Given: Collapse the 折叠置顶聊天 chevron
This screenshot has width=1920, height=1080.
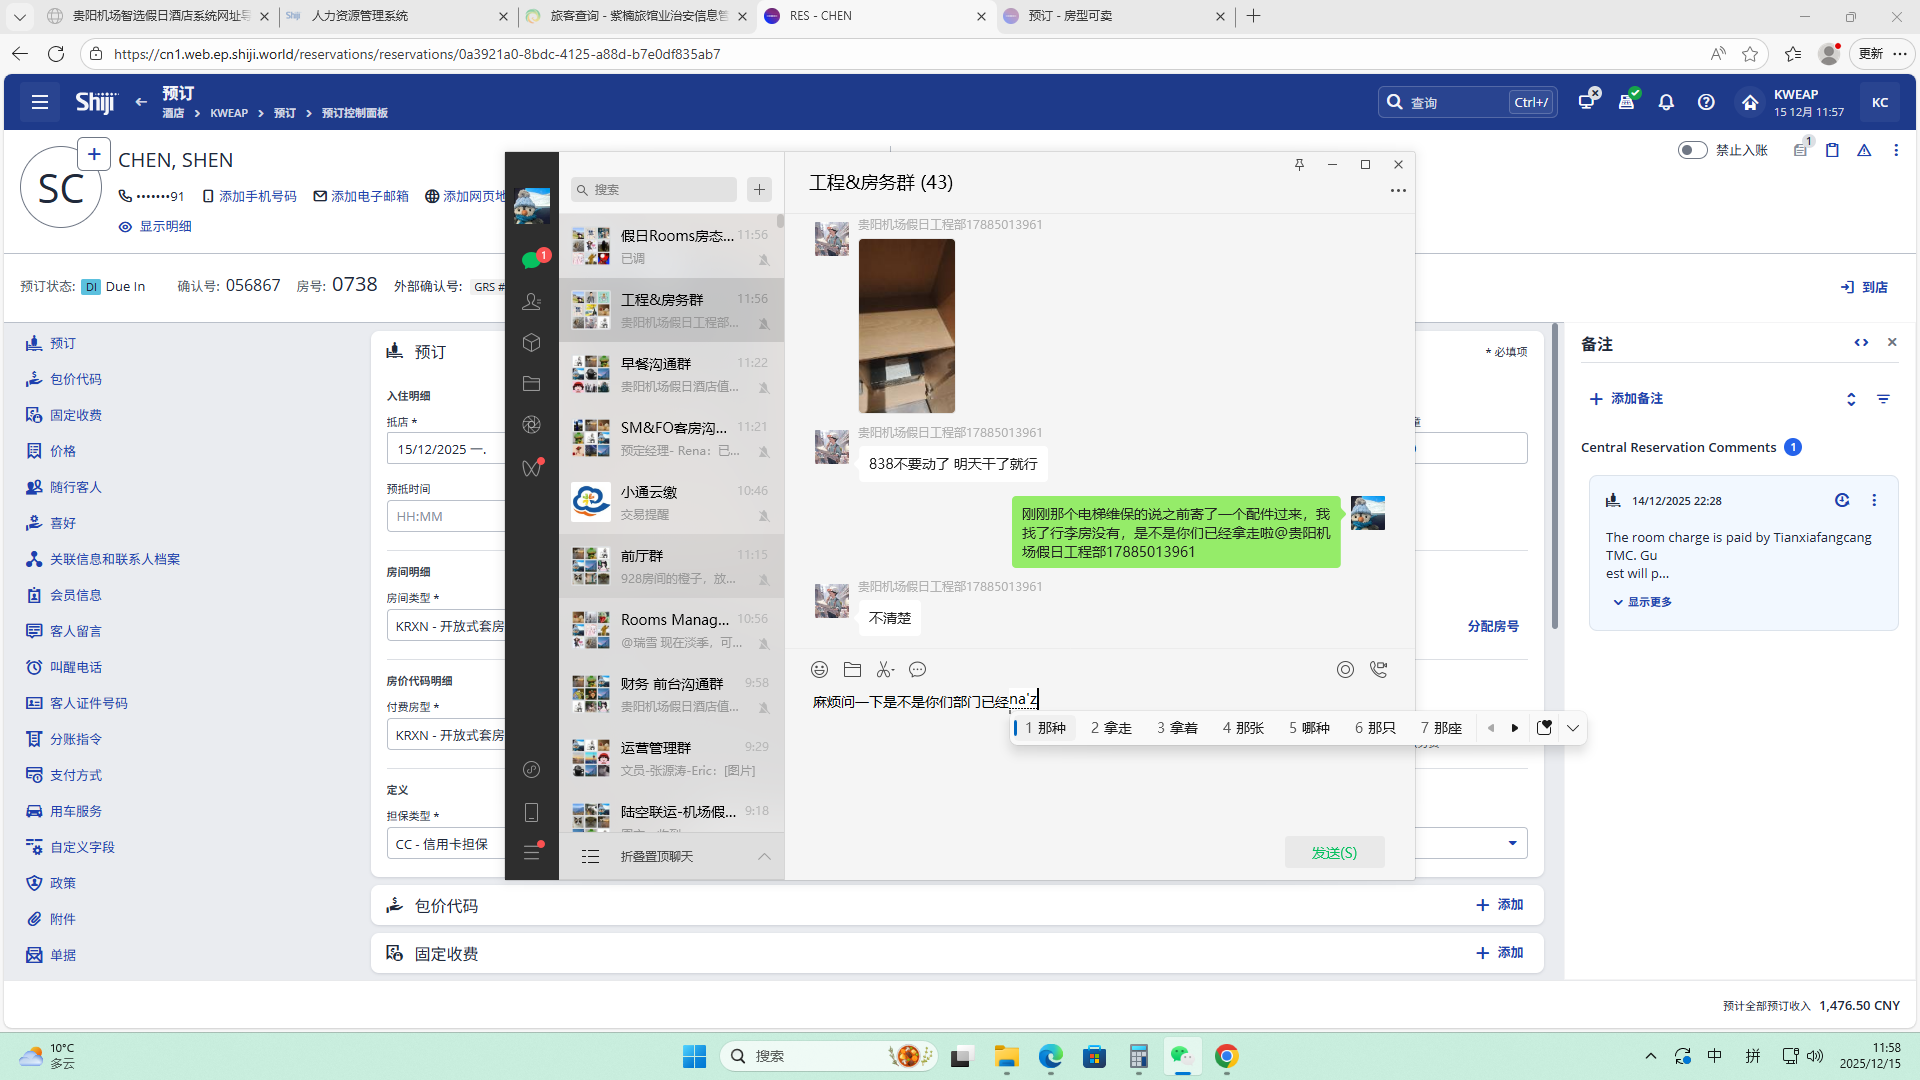Looking at the screenshot, I should tap(764, 856).
